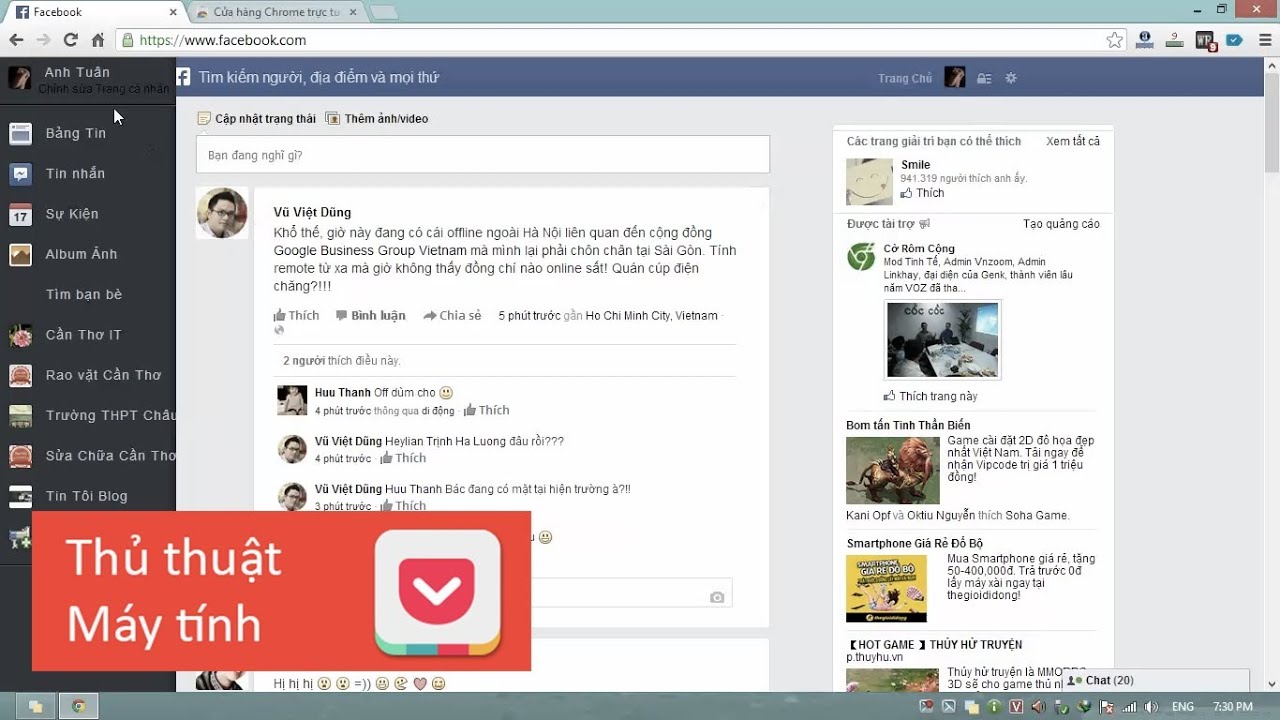Switch to the Cửa hàng Chrome trực tuyến tab
1280x720 pixels.
(x=275, y=12)
